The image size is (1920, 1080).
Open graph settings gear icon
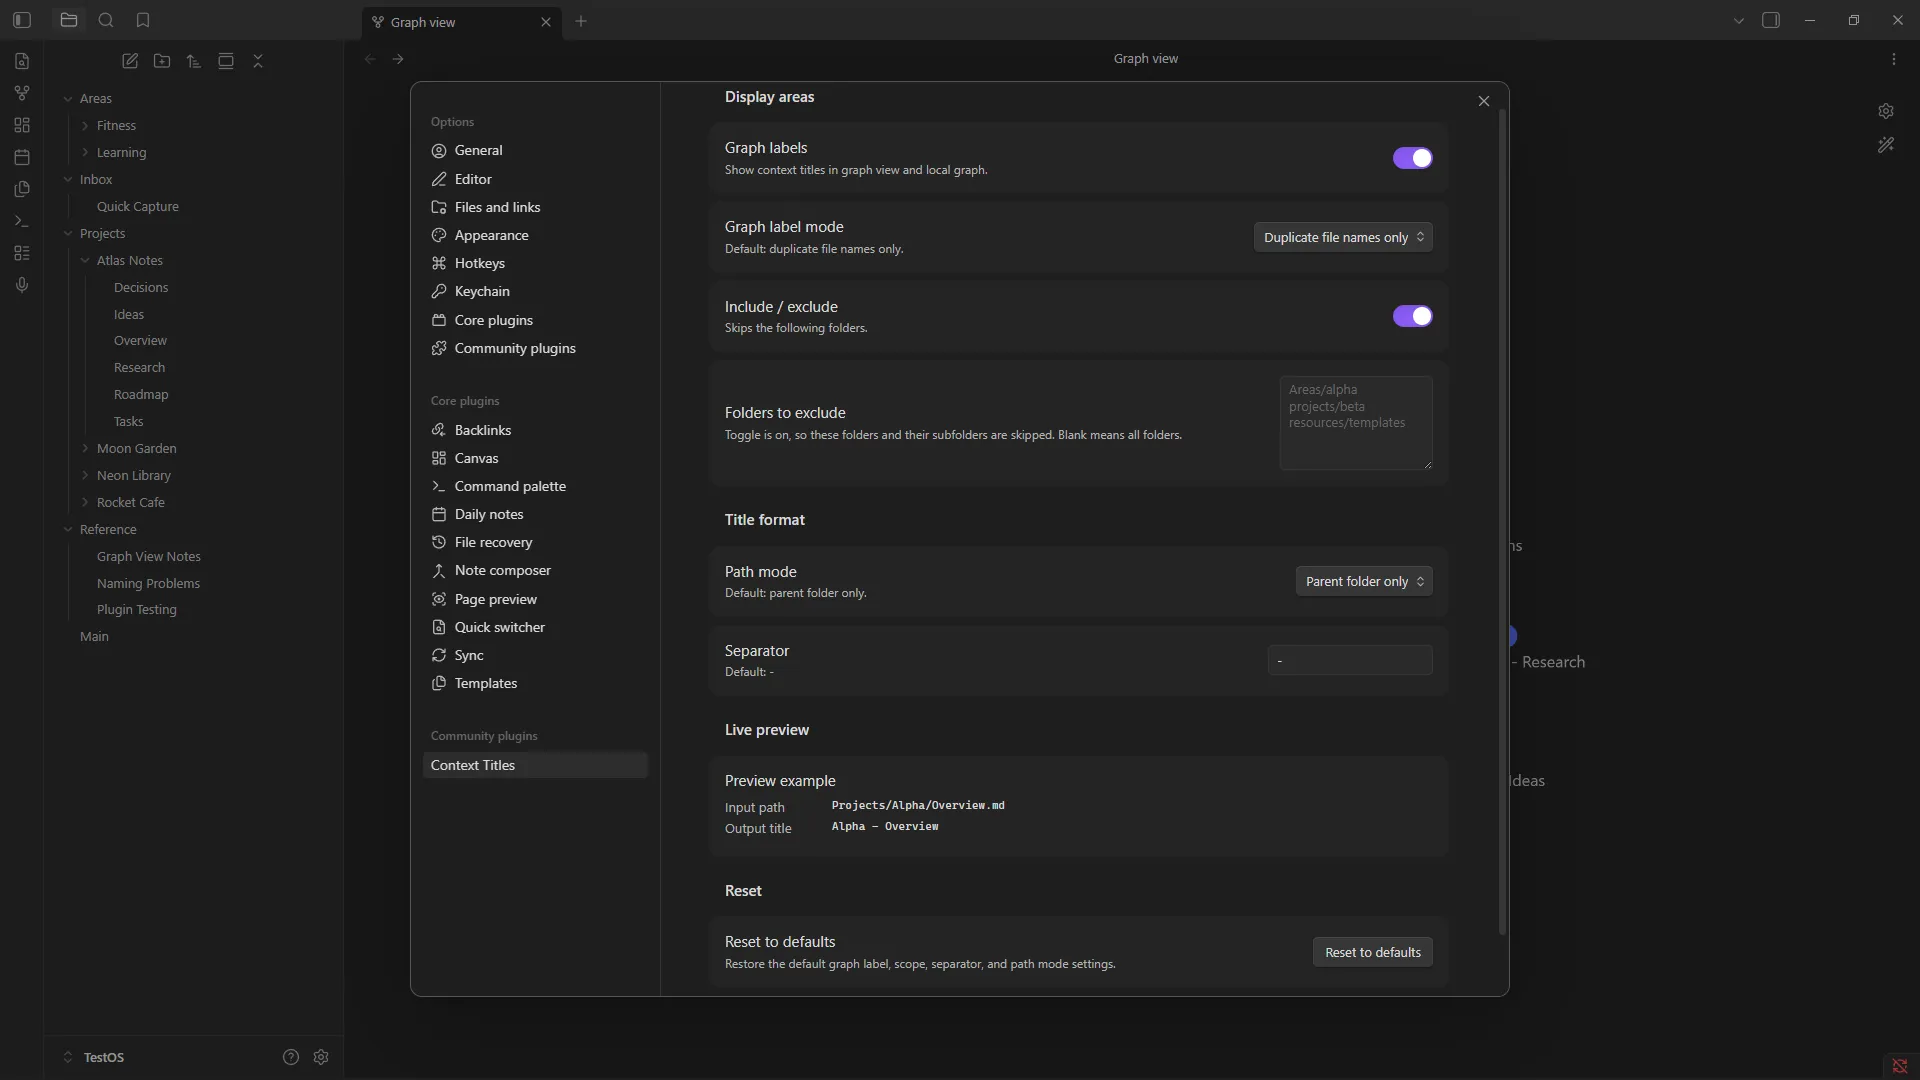click(1886, 111)
